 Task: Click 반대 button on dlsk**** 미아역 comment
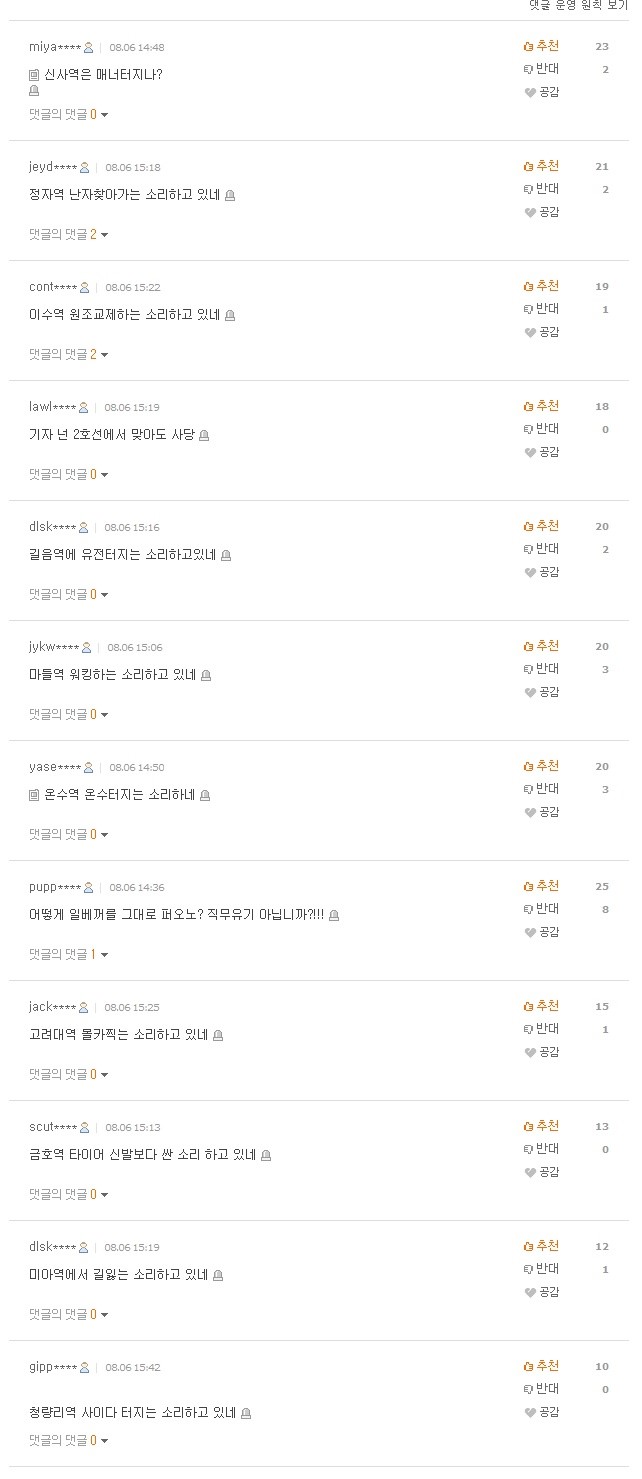[541, 1269]
